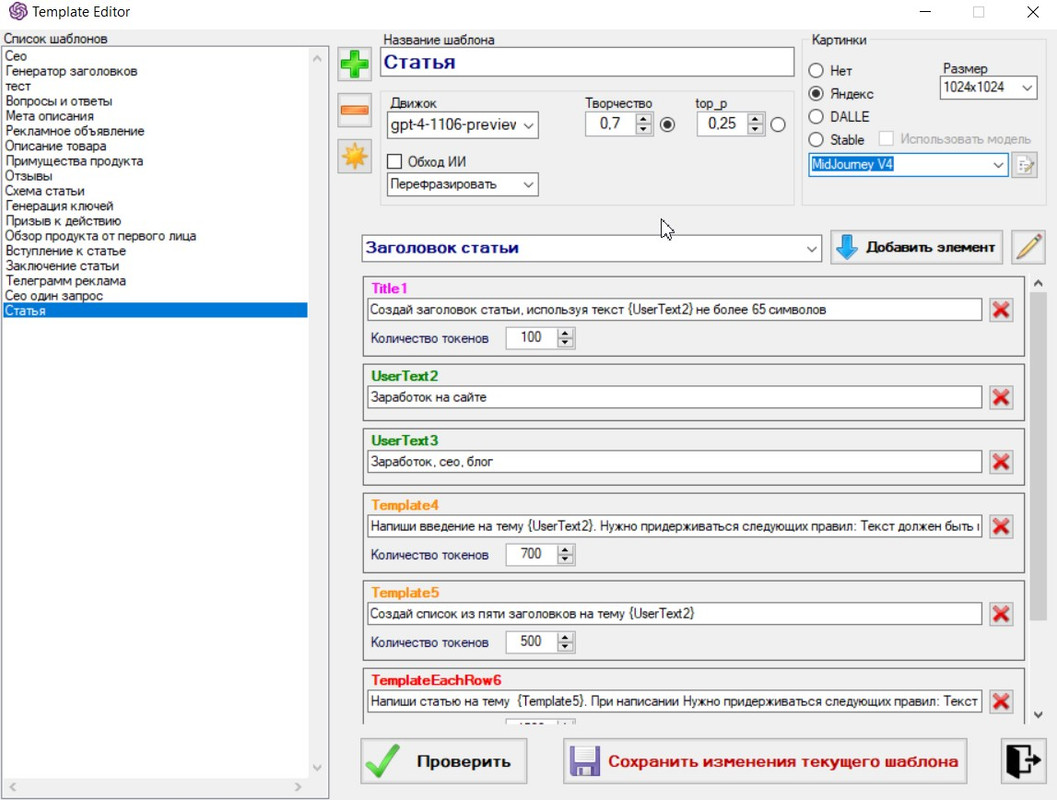Click the orange minus delete template icon
Screen dimensions: 1057x800
[x=354, y=111]
